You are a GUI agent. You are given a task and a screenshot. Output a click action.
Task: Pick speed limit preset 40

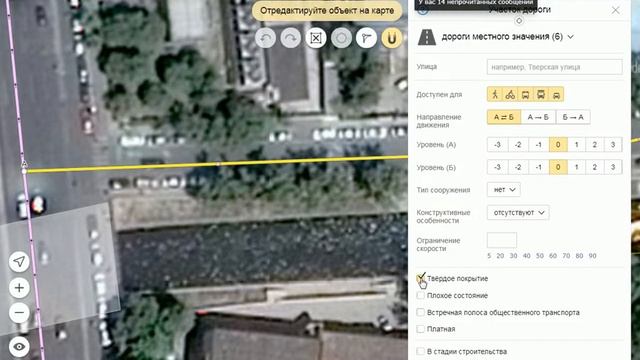tap(527, 256)
